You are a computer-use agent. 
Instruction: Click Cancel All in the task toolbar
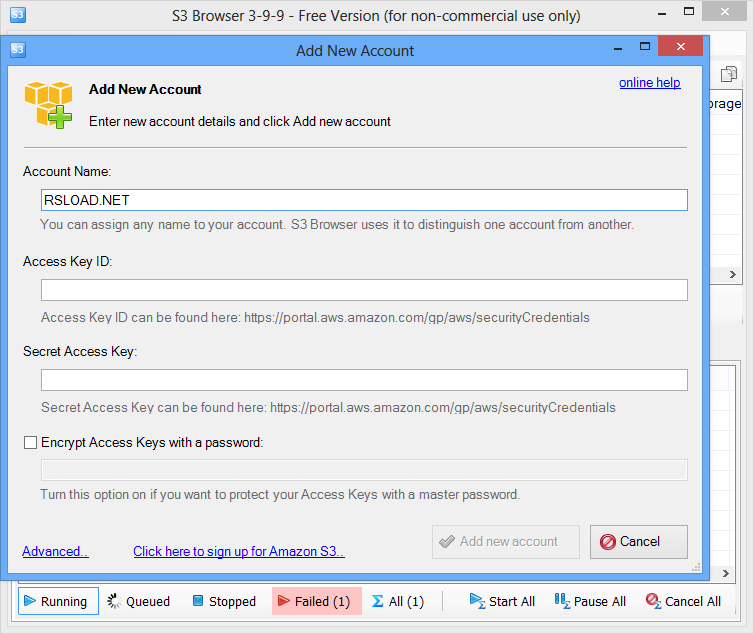coord(683,601)
